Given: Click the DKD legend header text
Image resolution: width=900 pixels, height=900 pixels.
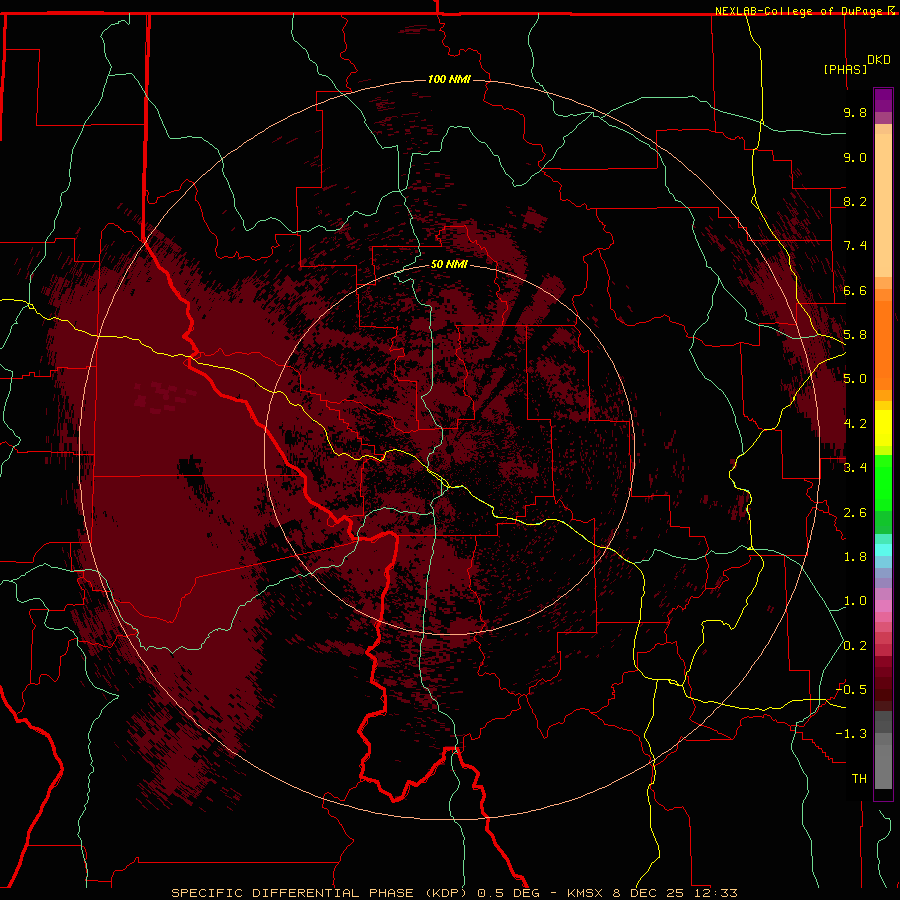Looking at the screenshot, I should 879,60.
